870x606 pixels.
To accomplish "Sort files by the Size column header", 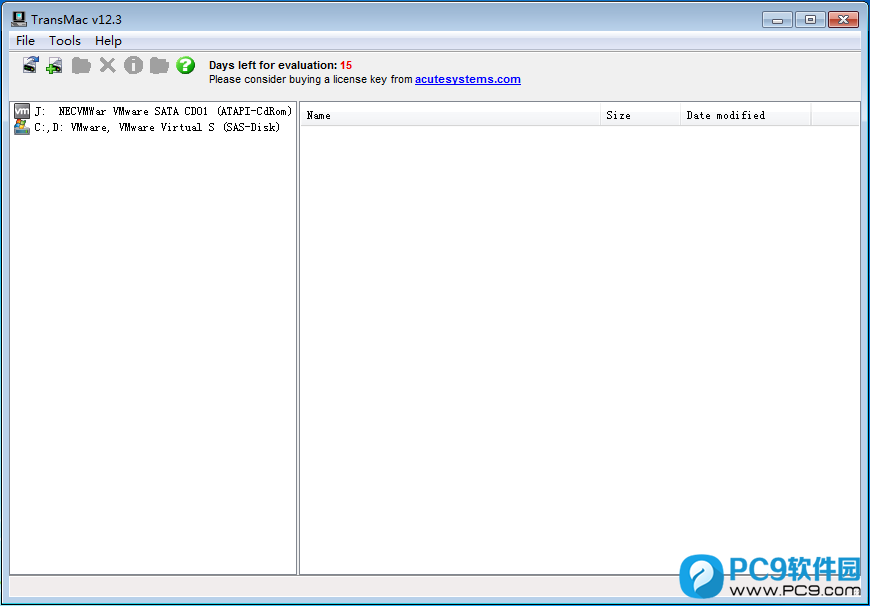I will (640, 115).
